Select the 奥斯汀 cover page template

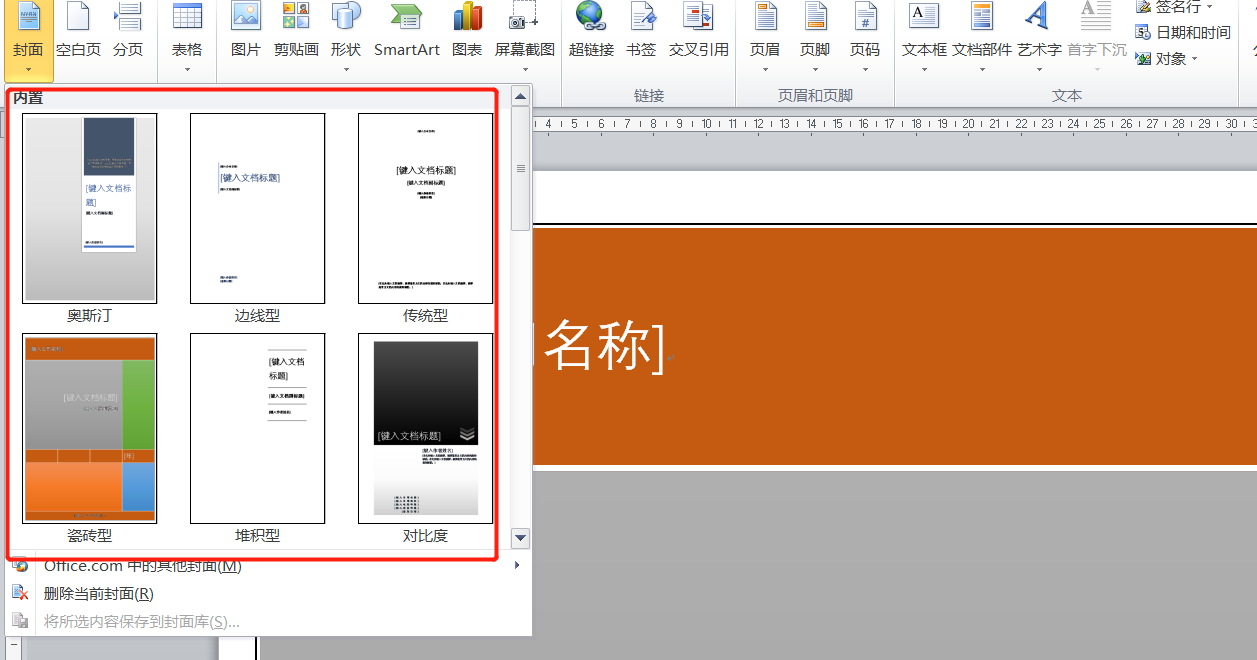pyautogui.click(x=90, y=208)
